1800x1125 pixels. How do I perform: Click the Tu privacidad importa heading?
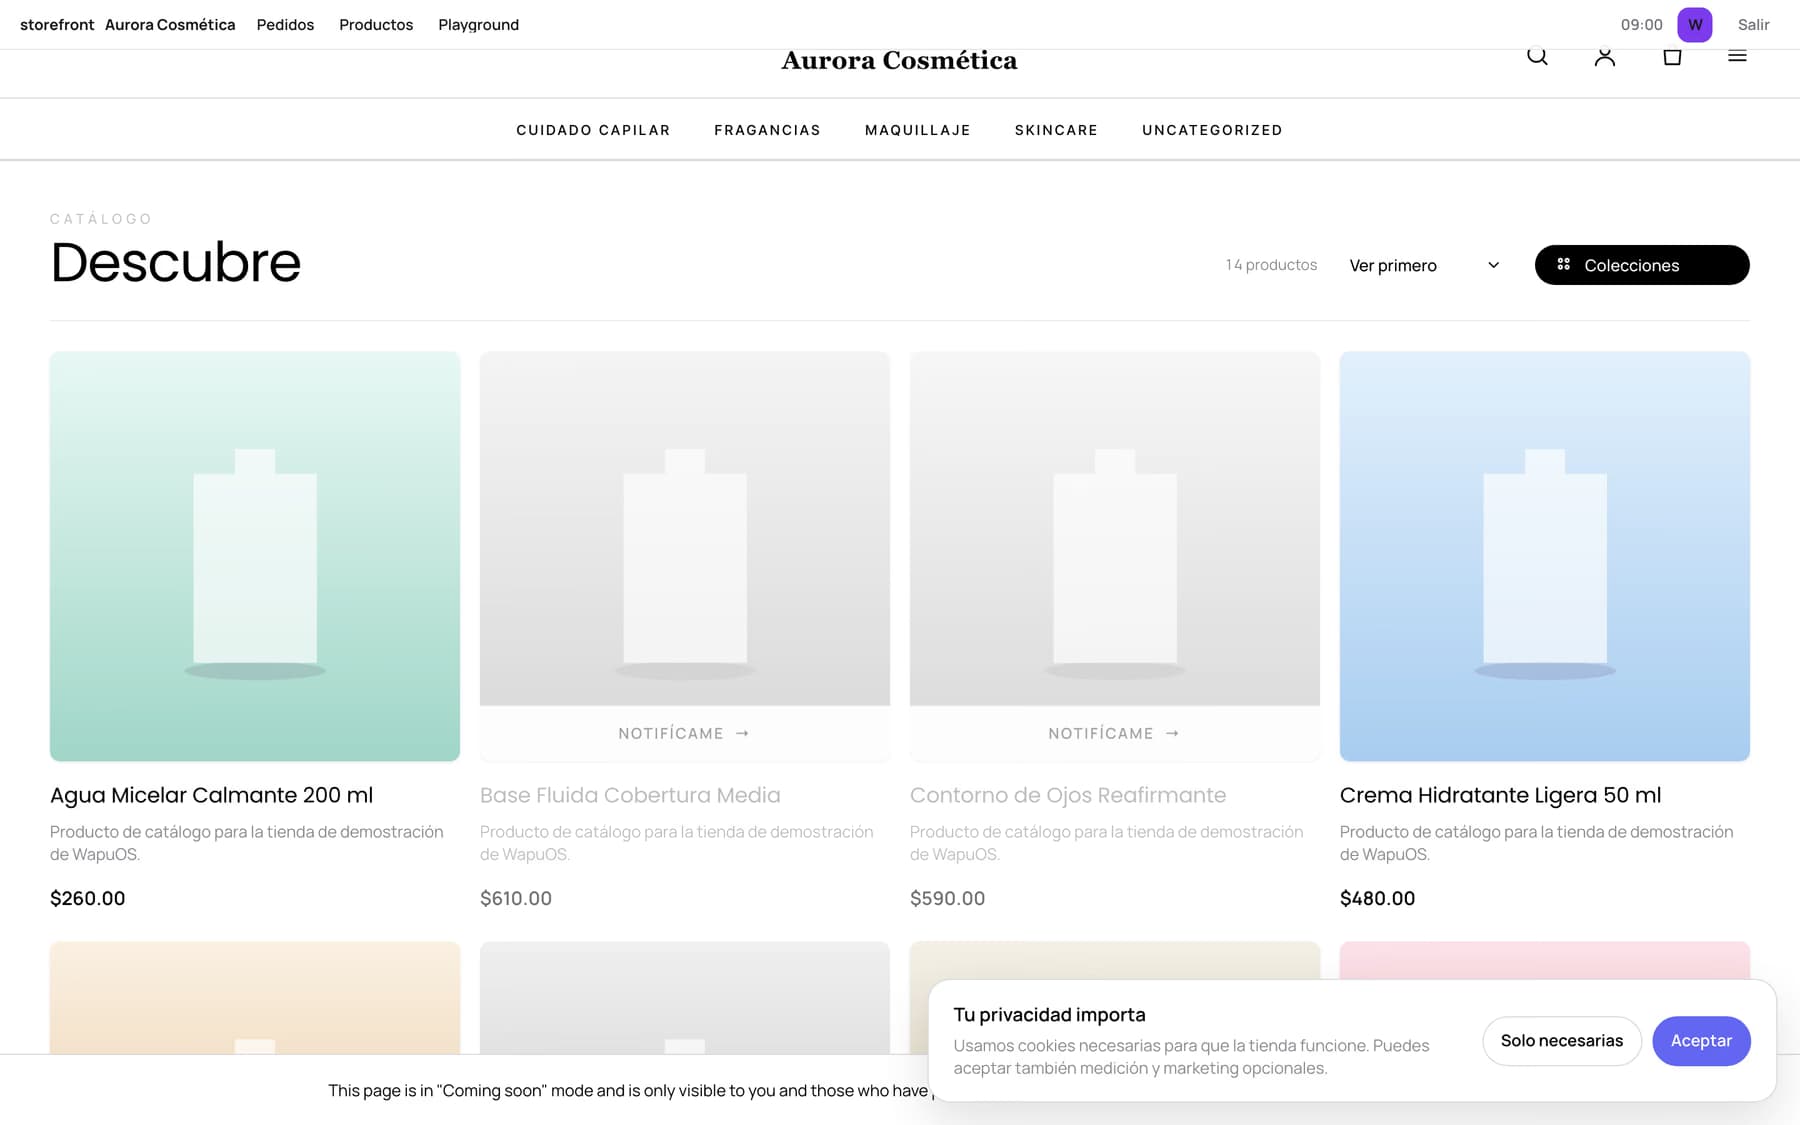pos(1049,1014)
